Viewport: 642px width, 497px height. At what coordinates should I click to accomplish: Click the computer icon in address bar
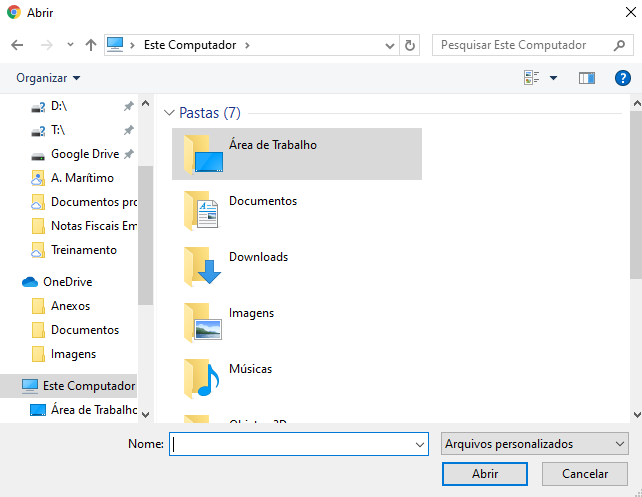coord(115,45)
